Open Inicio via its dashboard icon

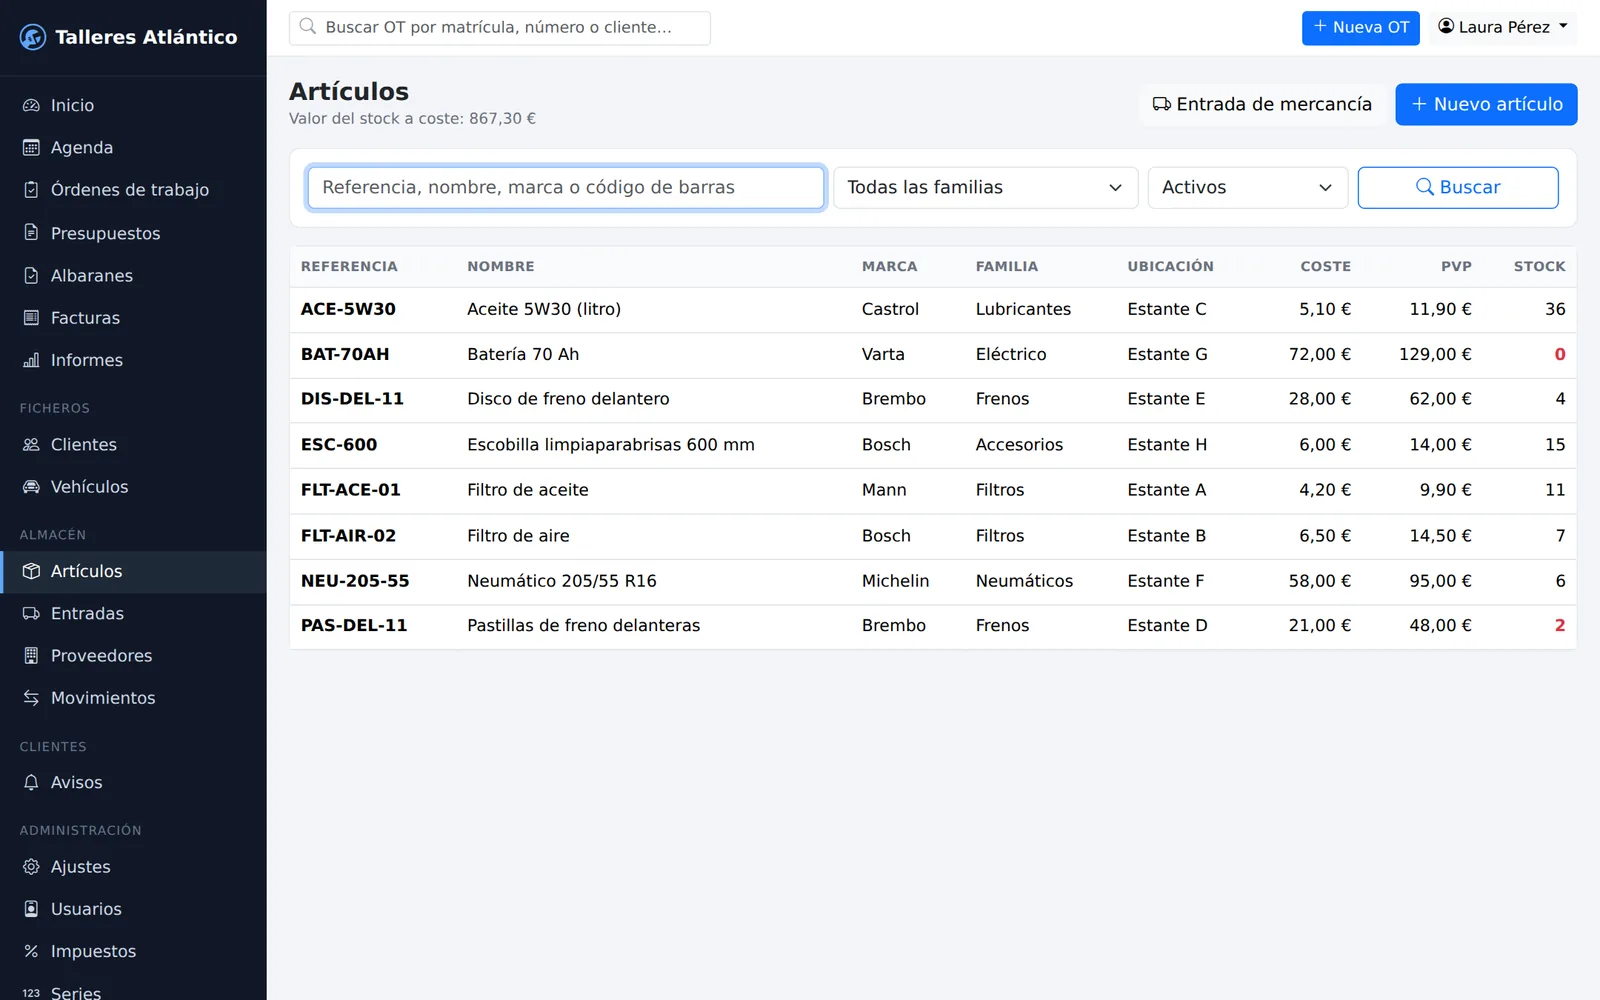coord(31,105)
